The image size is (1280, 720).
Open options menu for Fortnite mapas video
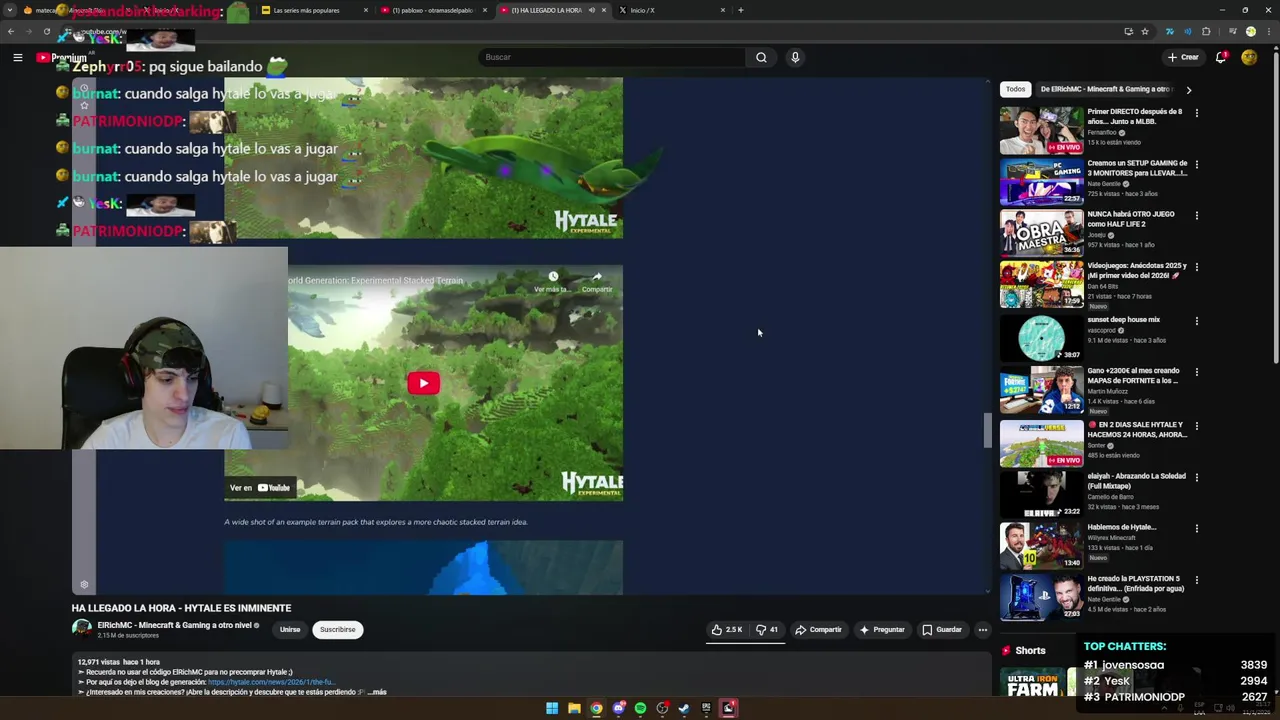pyautogui.click(x=1196, y=372)
